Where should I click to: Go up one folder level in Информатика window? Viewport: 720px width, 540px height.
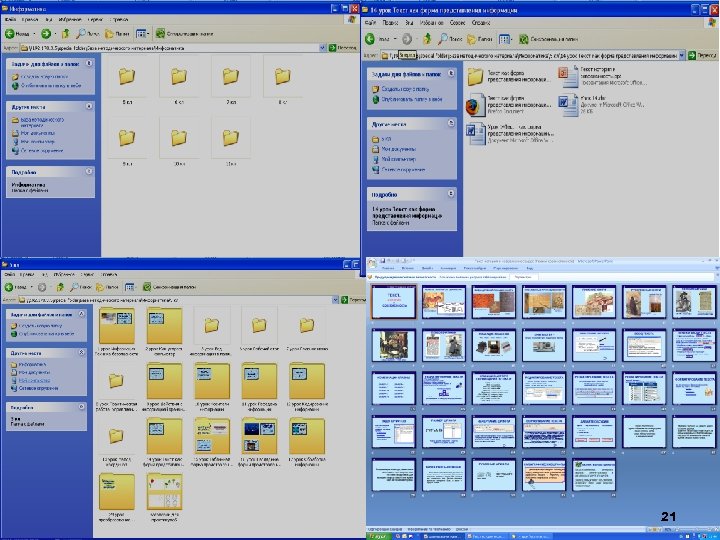pyautogui.click(x=66, y=34)
